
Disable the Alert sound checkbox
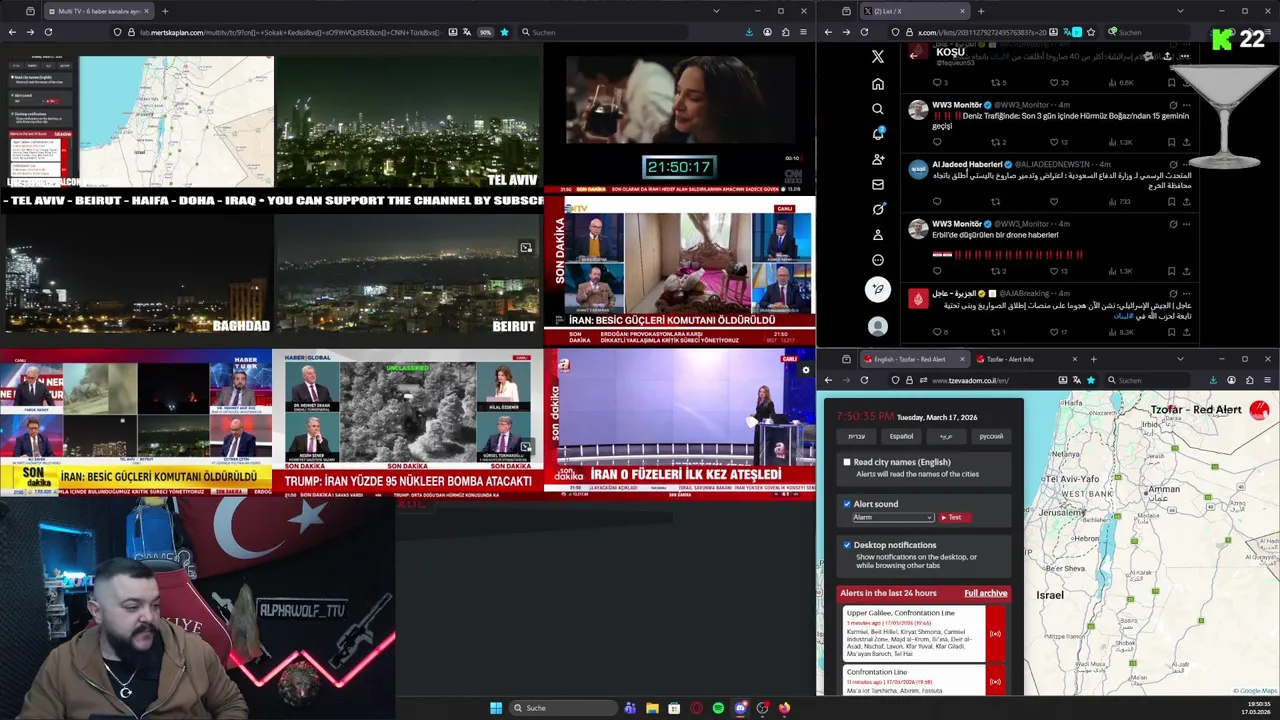pyautogui.click(x=847, y=504)
